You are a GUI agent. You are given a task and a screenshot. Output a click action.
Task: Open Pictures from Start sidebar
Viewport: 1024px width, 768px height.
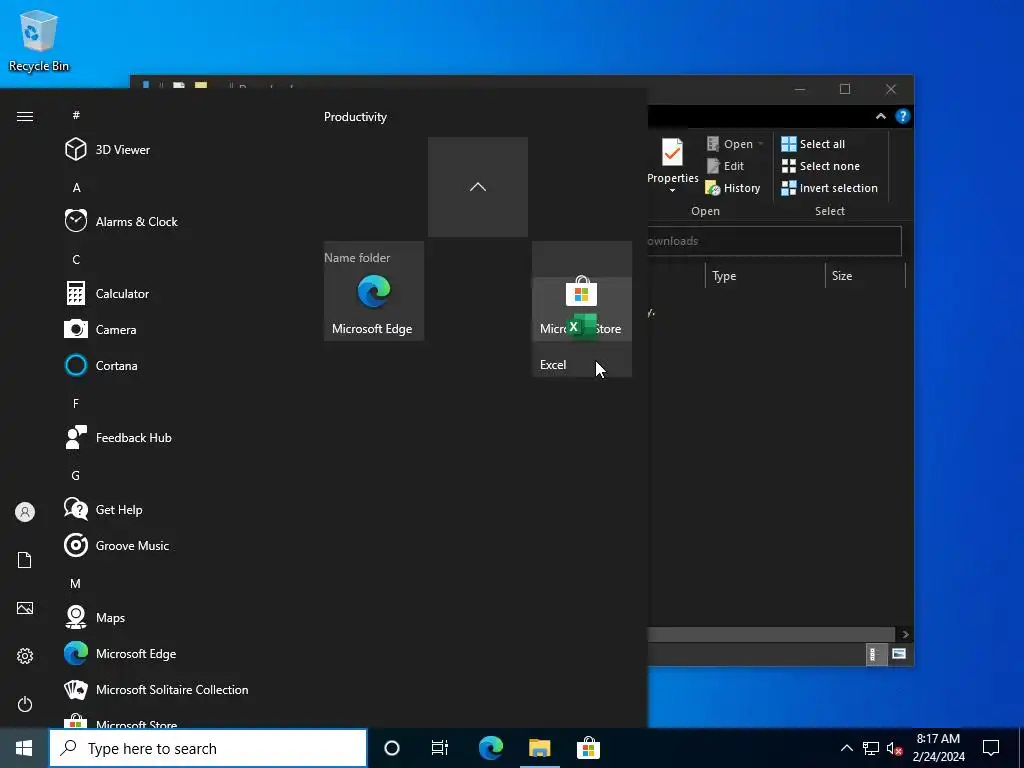[25, 608]
